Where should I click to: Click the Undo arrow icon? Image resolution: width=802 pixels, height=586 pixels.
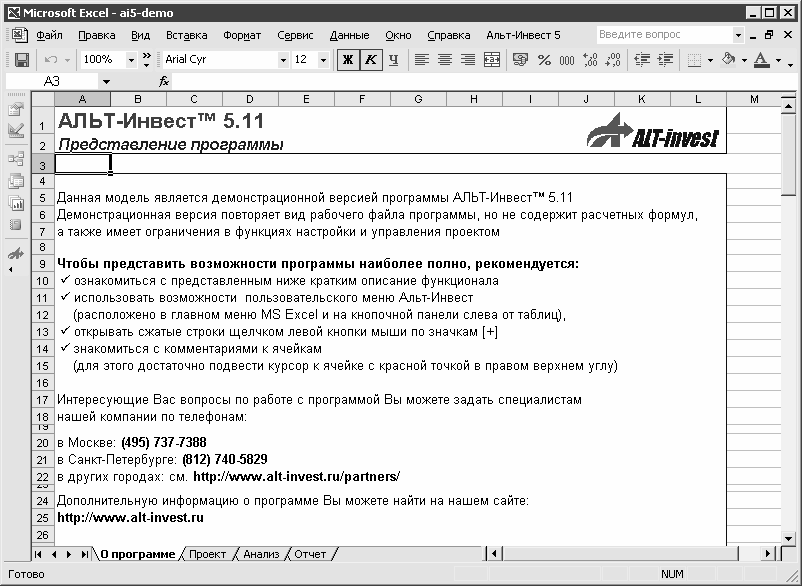[51, 60]
